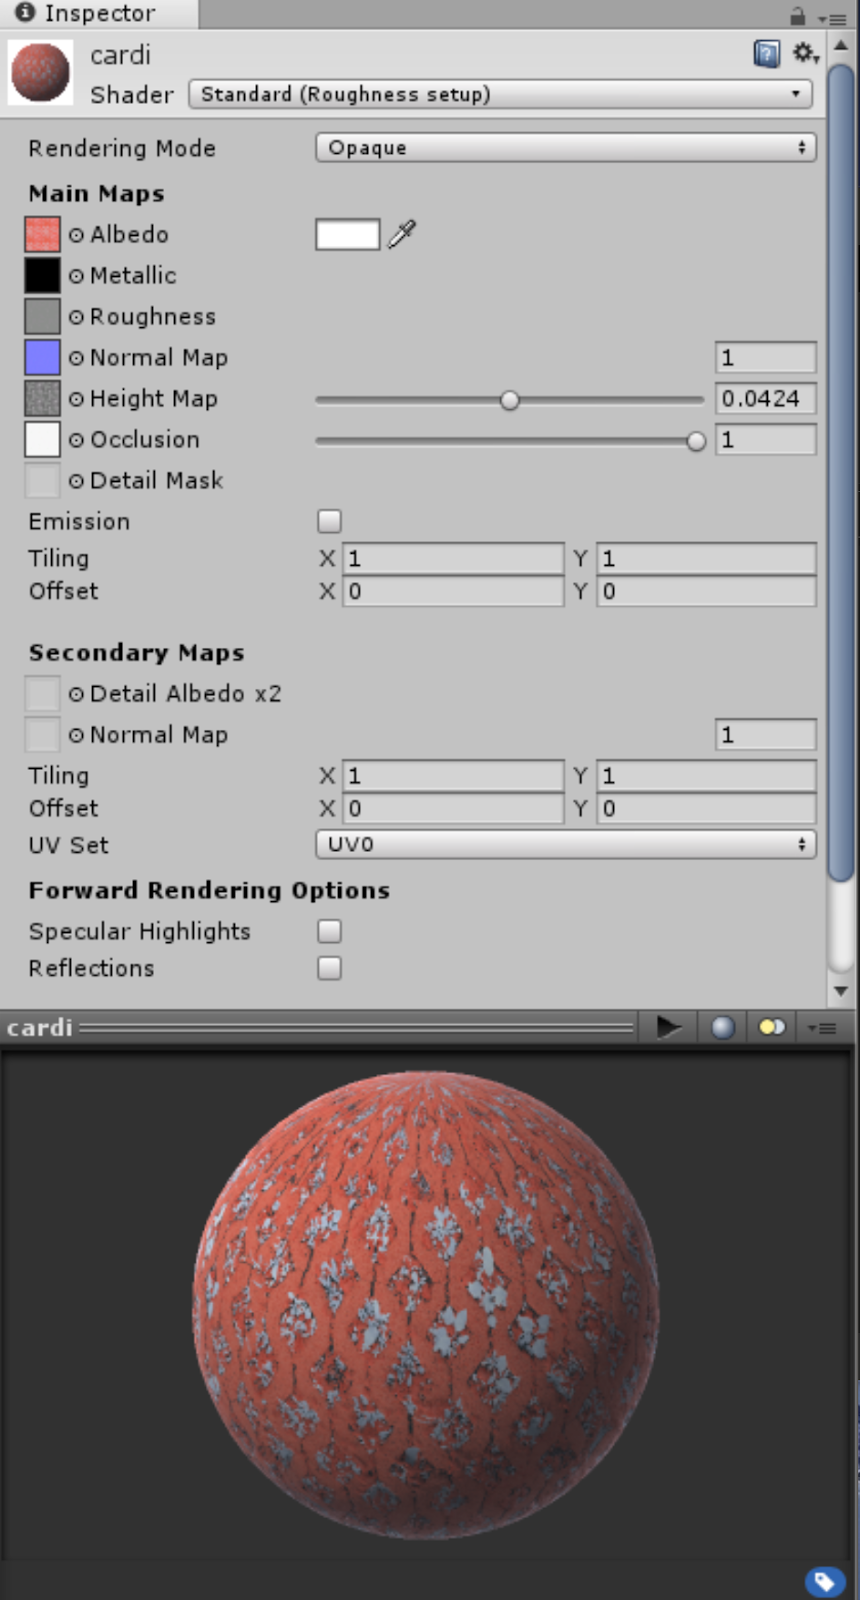Screen dimensions: 860x1600
Task: Click the cardi material thumbnail icon
Action: [41, 72]
